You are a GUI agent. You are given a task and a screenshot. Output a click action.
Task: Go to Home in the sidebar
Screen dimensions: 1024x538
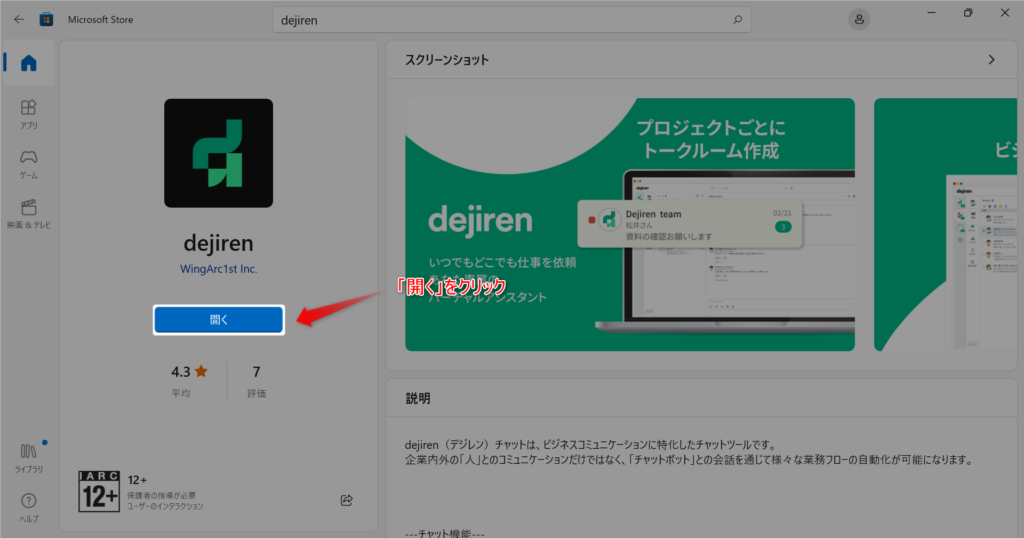pyautogui.click(x=28, y=63)
